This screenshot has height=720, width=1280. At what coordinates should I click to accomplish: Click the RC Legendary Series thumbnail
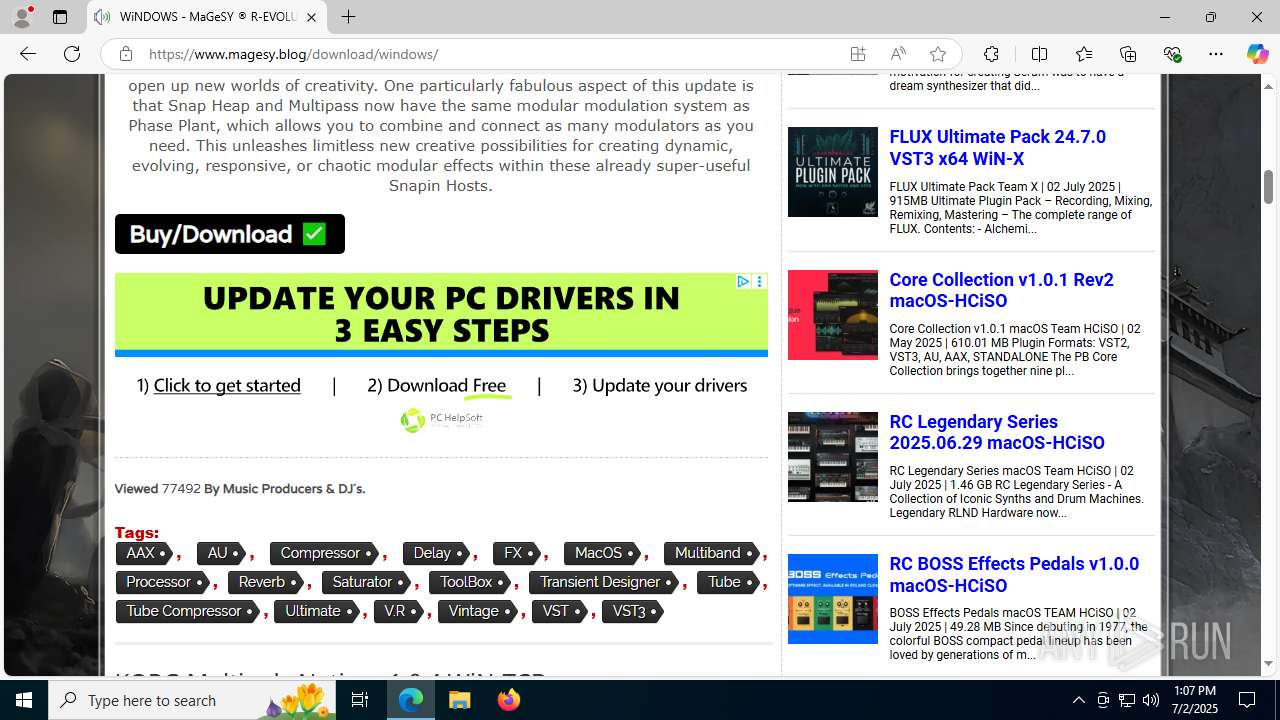[x=833, y=457]
